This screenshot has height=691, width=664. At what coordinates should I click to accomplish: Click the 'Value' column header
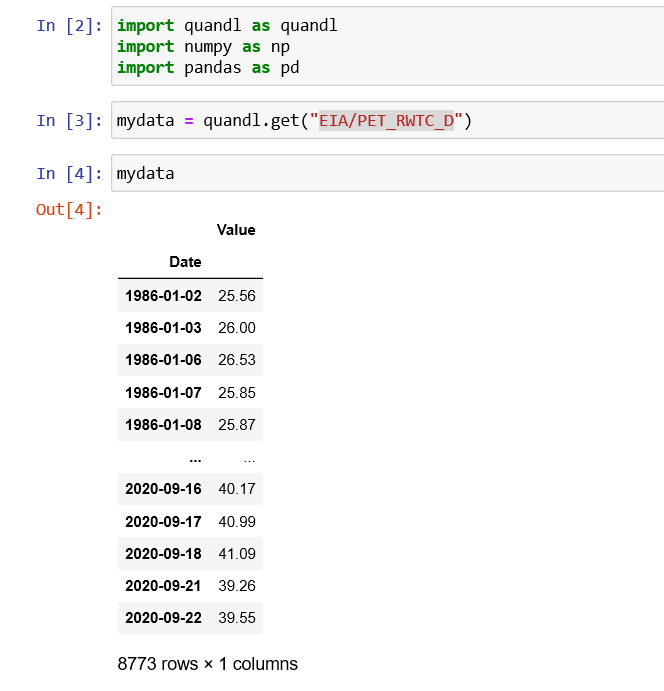coord(236,230)
